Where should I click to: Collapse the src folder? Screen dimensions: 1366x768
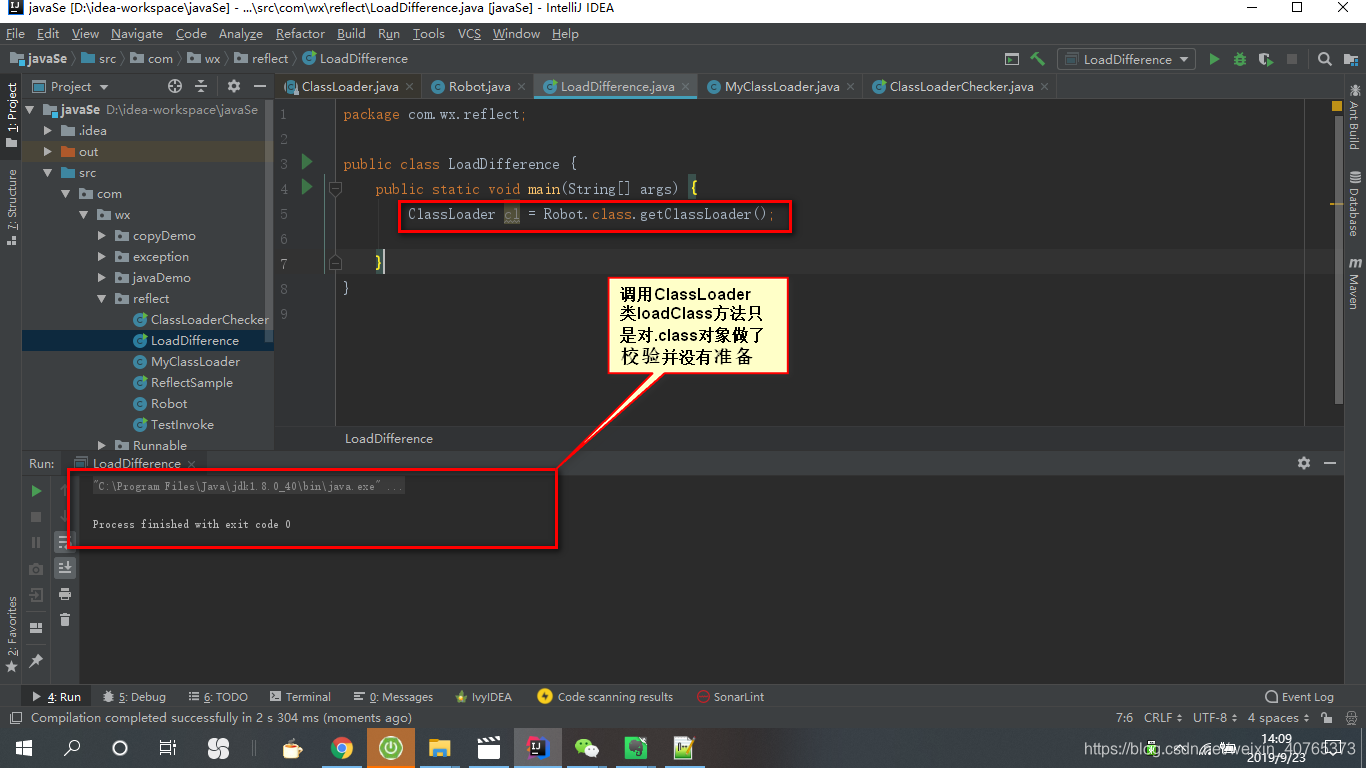click(x=48, y=173)
